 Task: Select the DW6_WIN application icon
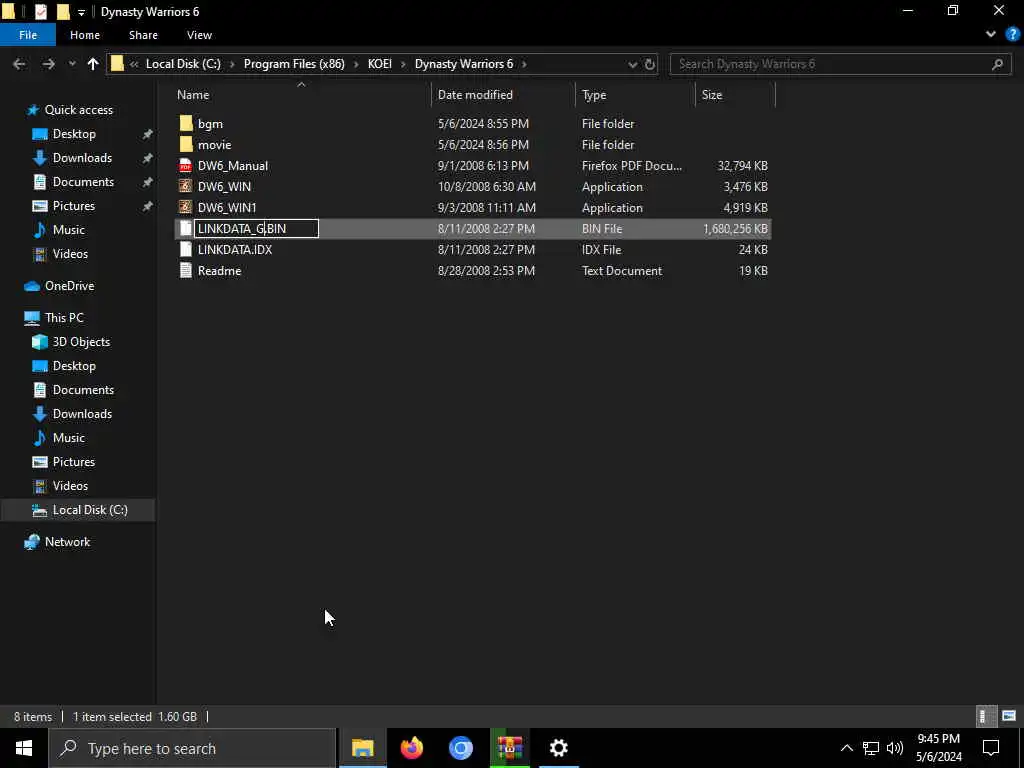[x=186, y=187]
